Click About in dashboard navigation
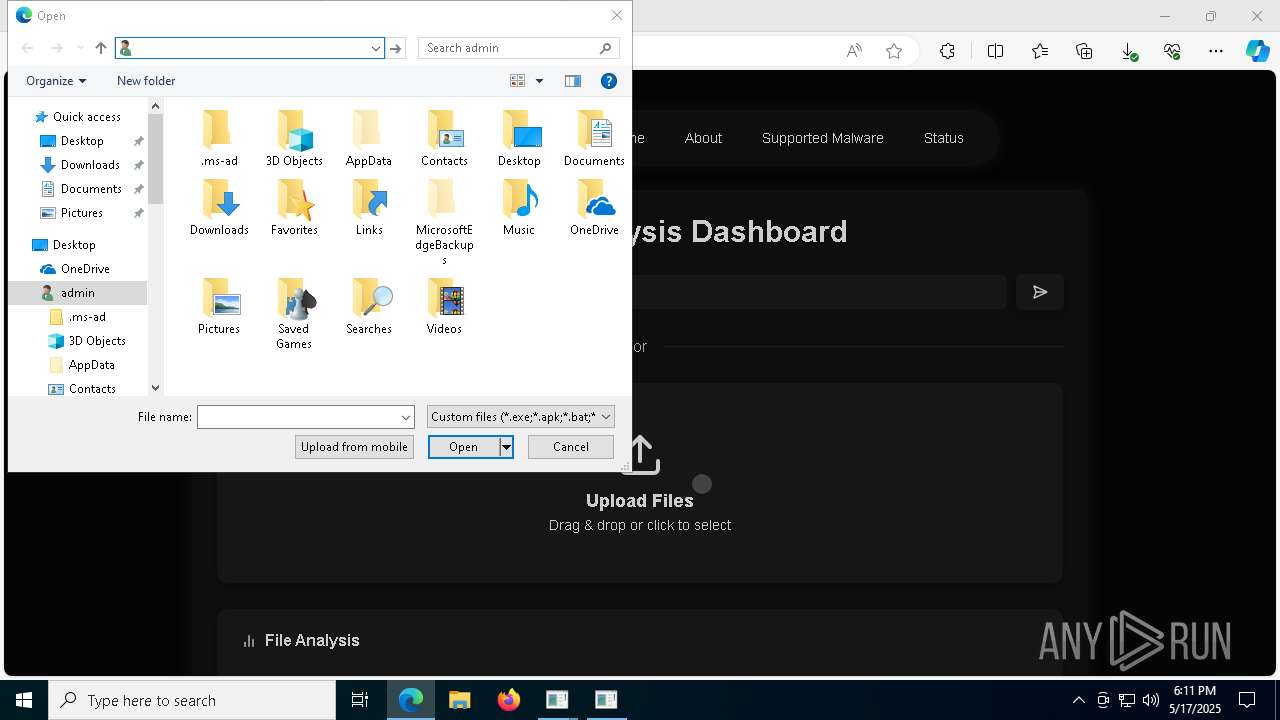 pos(703,138)
